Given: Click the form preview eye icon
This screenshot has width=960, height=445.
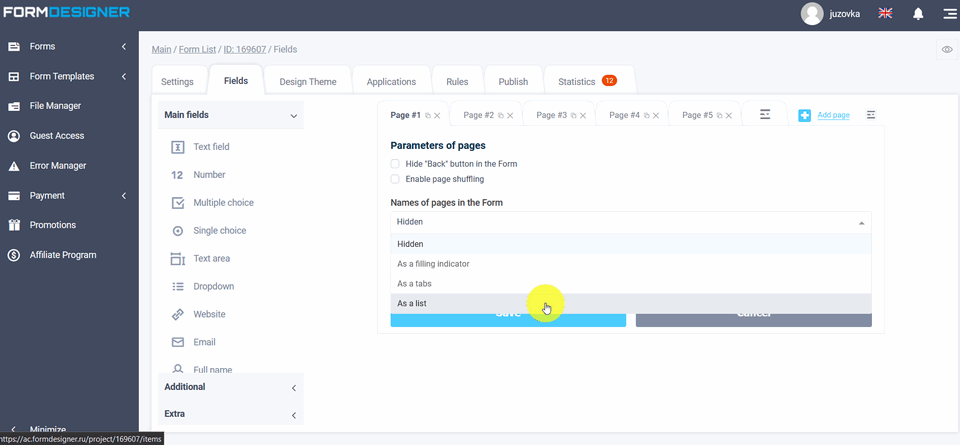Looking at the screenshot, I should coord(947,50).
